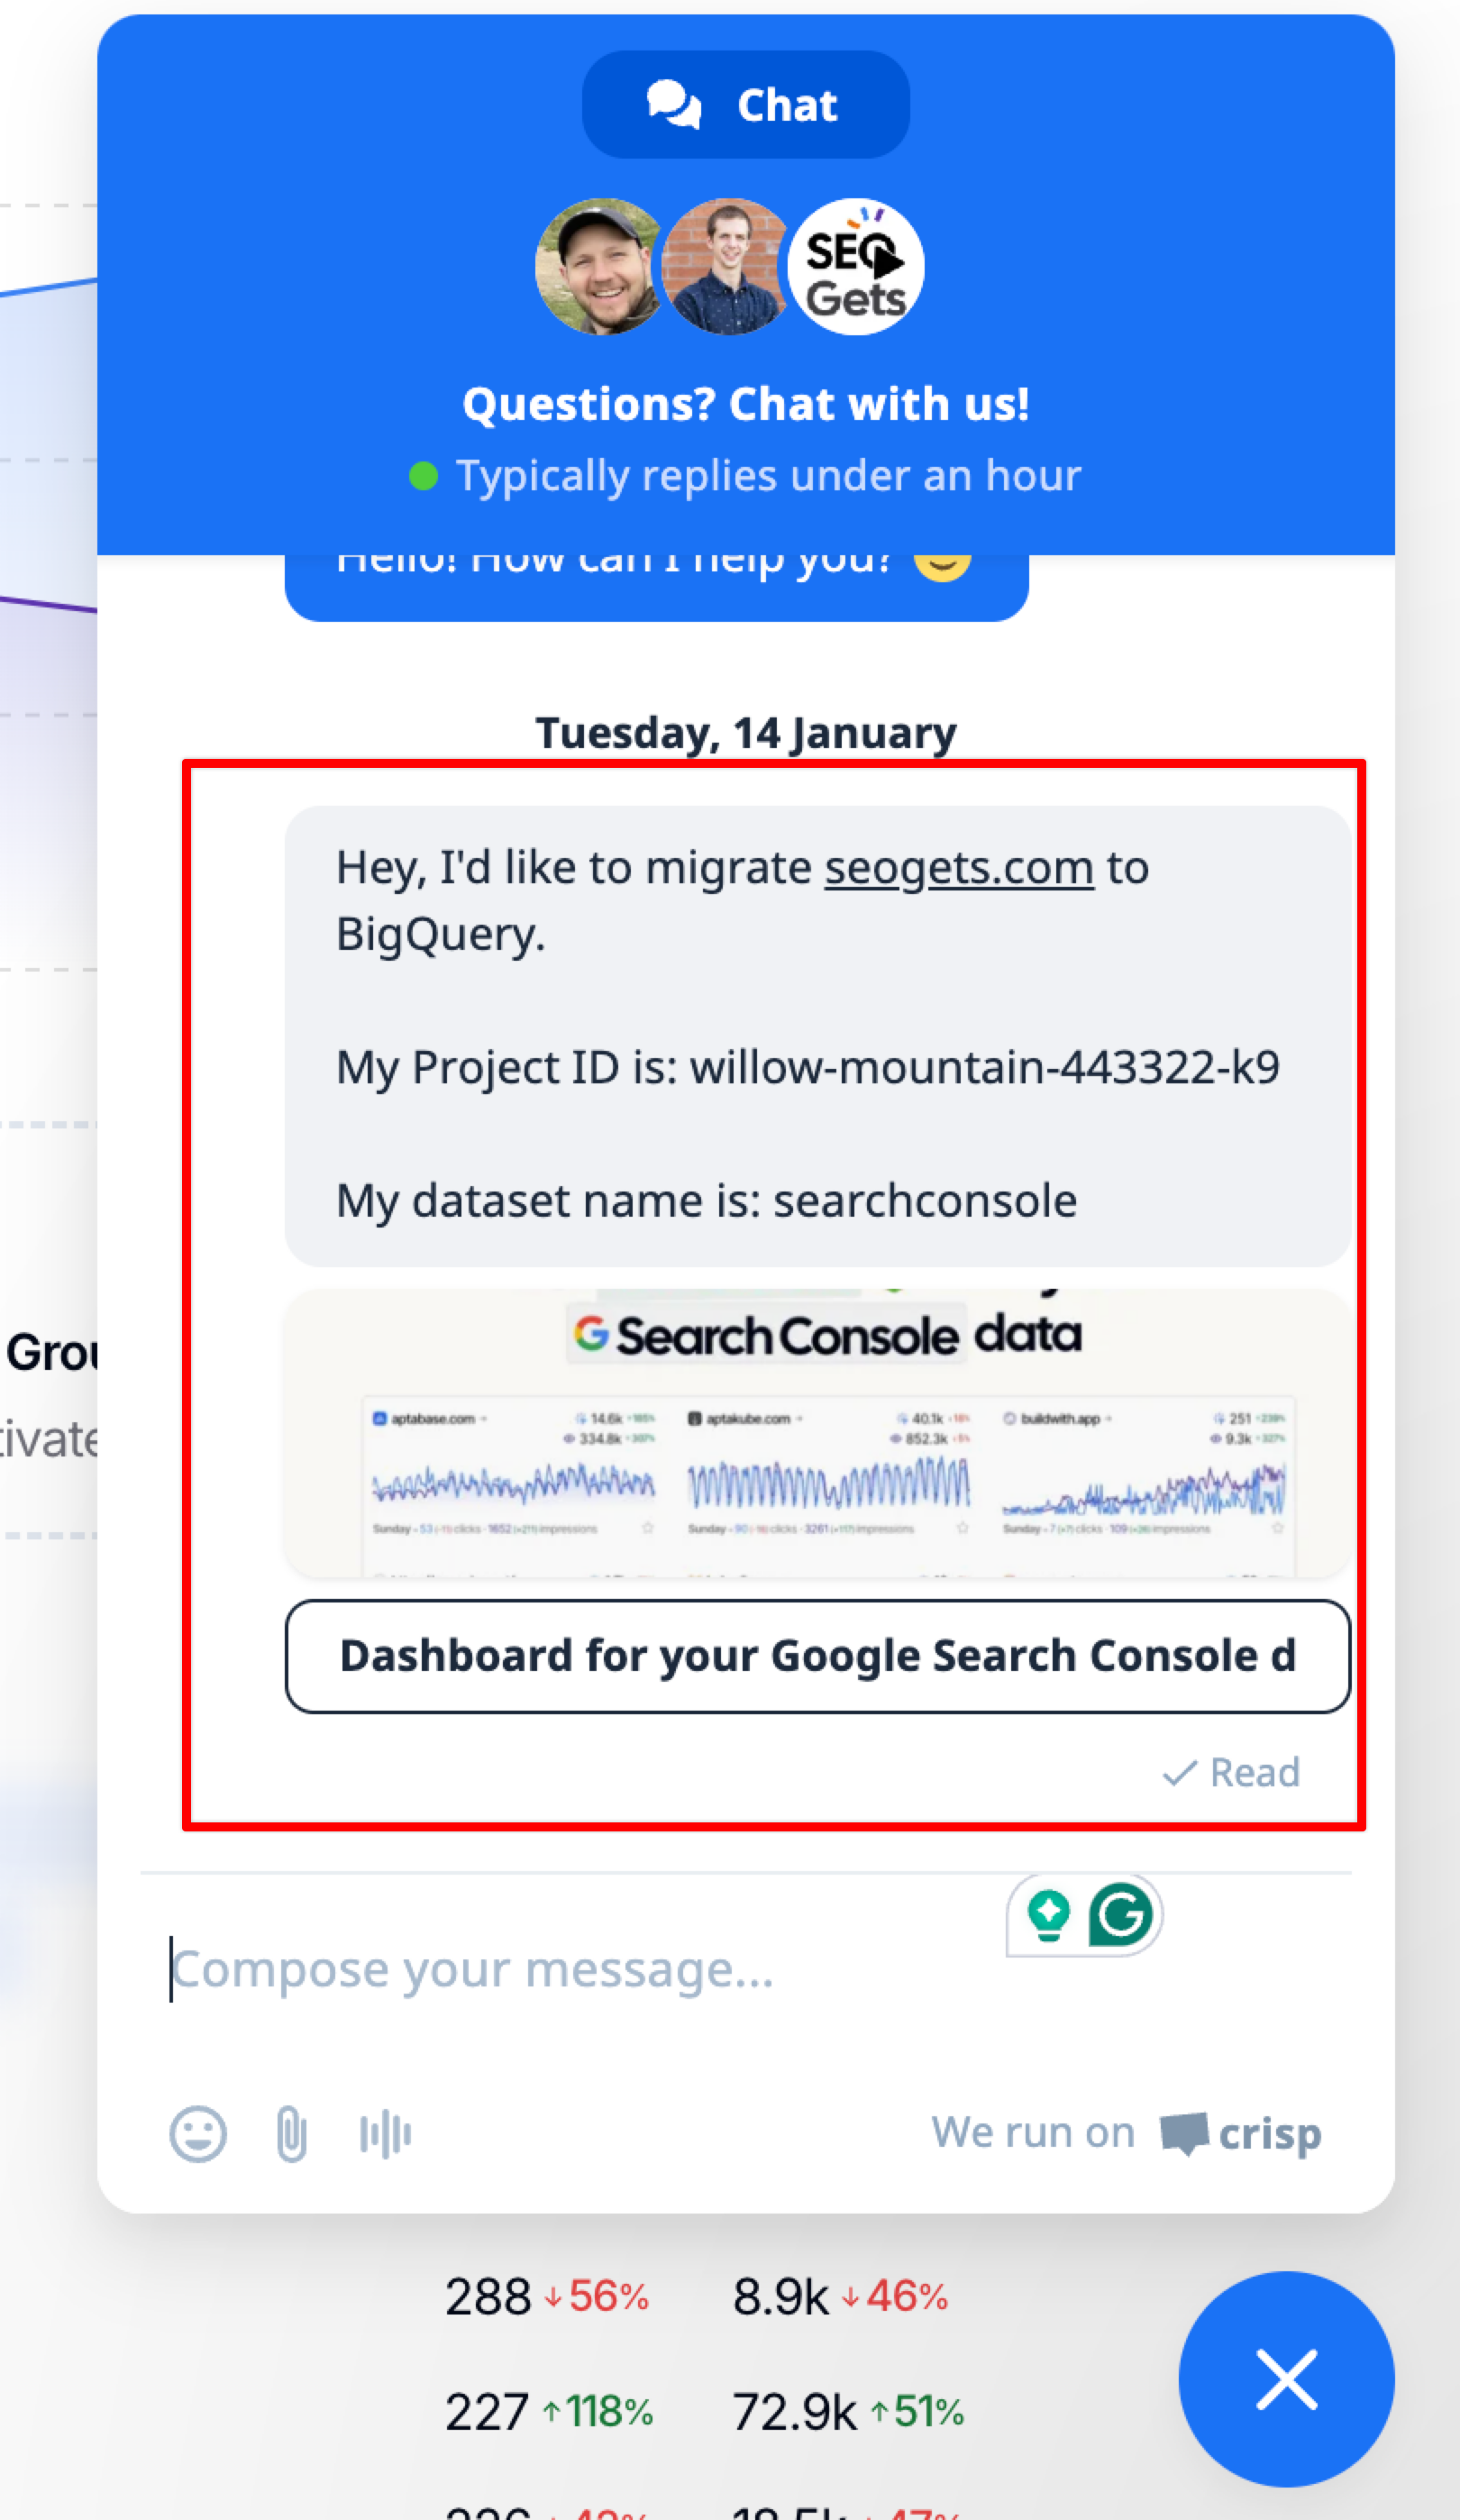Click the chat bubbles icon in the header
The image size is (1460, 2520).
tap(673, 105)
